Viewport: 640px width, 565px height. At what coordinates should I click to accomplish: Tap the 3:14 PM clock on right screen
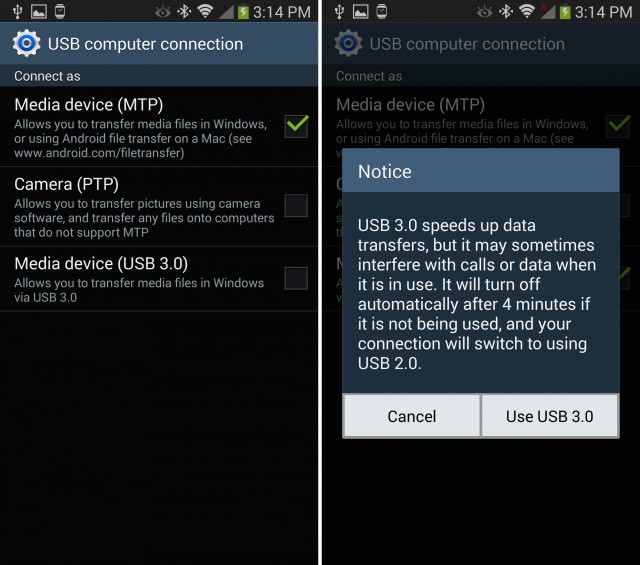pyautogui.click(x=604, y=12)
